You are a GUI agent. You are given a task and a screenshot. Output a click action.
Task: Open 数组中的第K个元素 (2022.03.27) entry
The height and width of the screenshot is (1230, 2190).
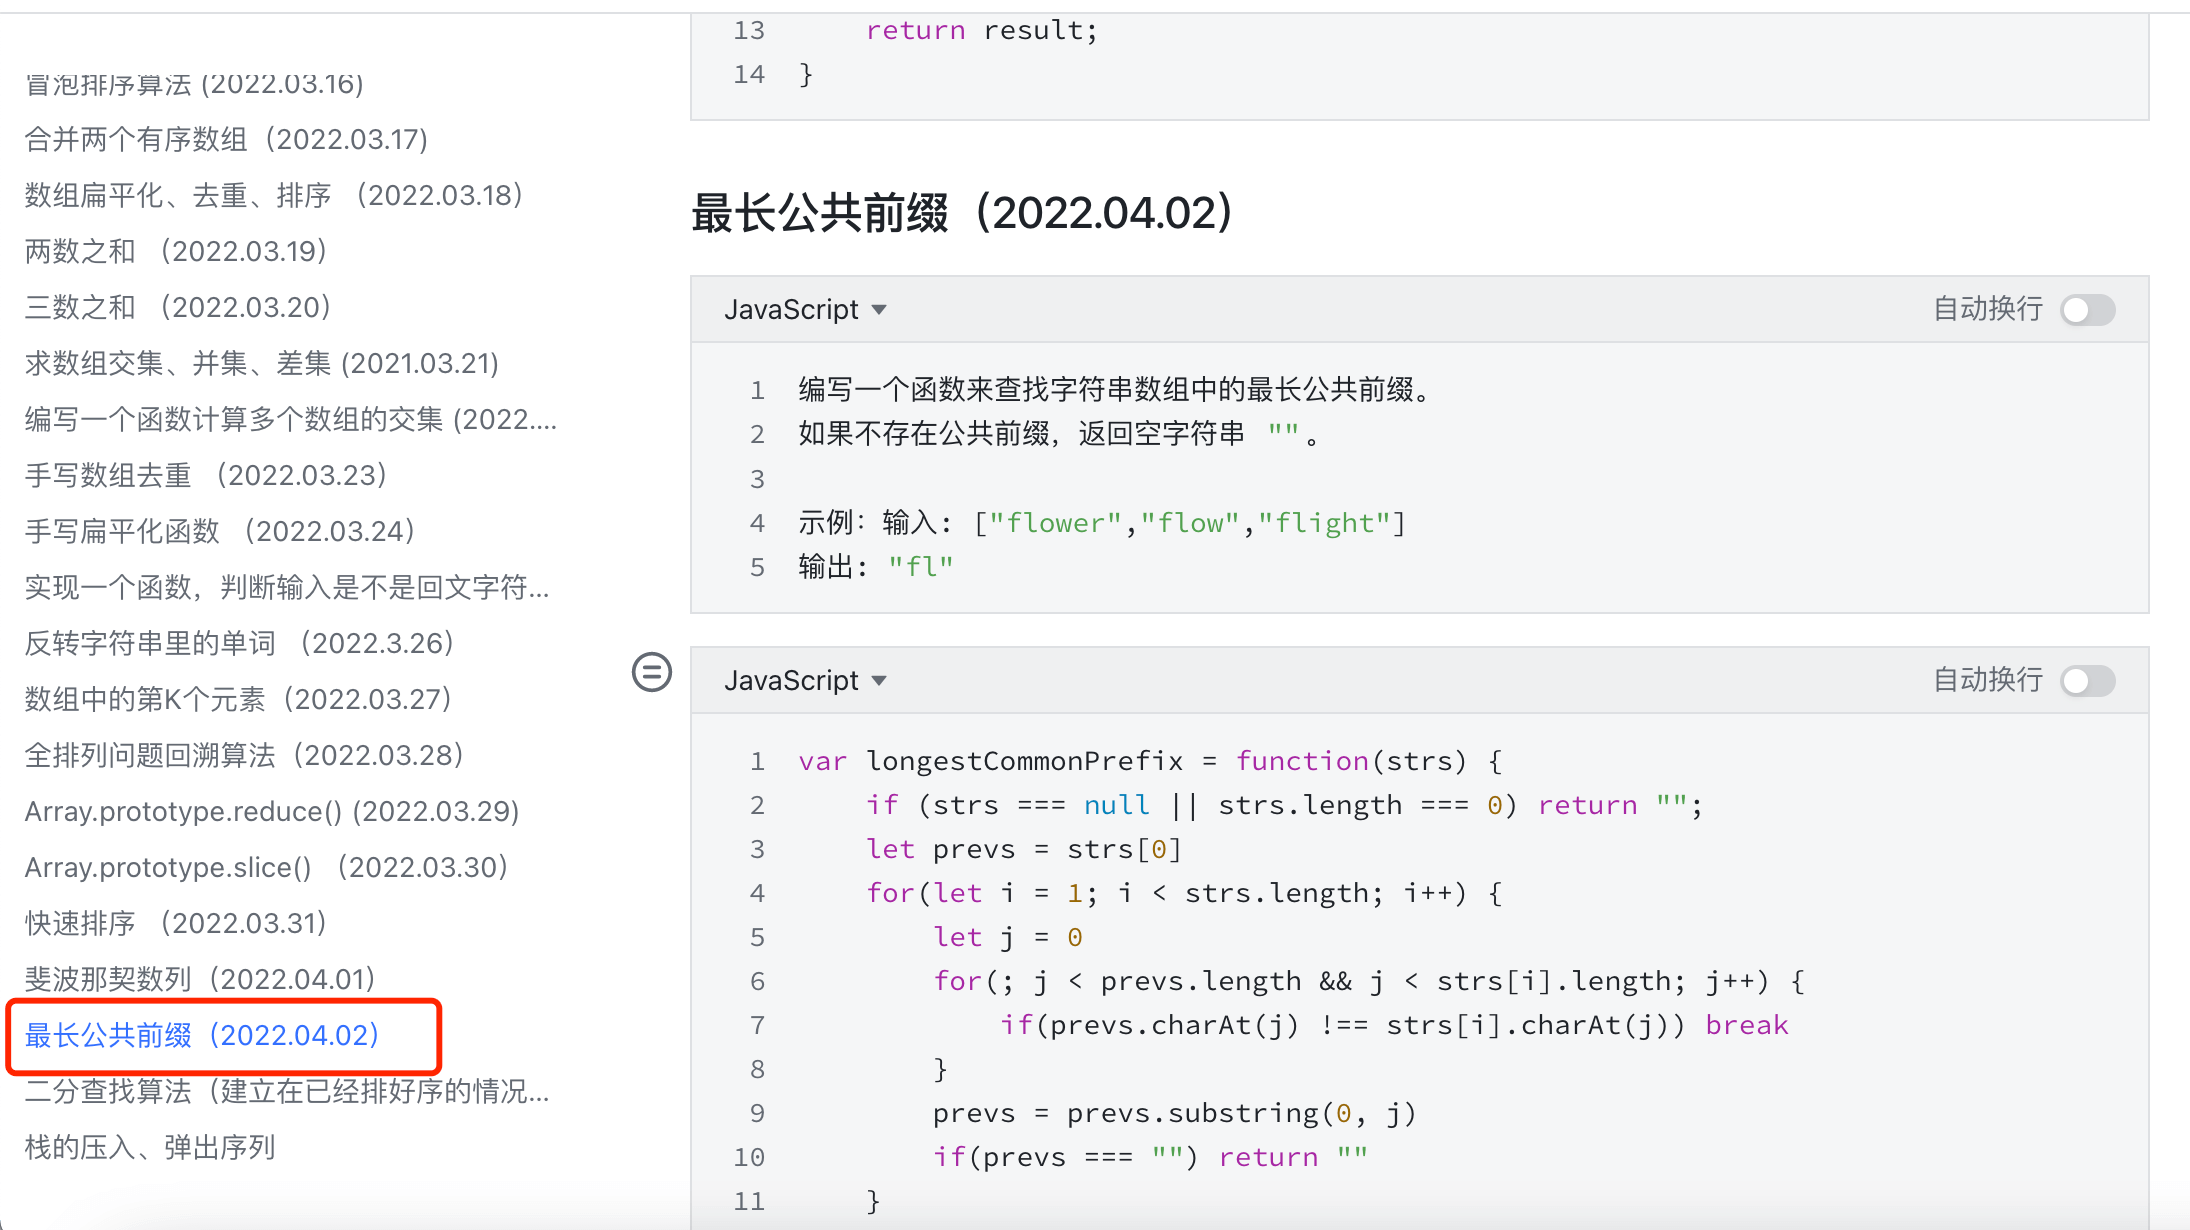[x=238, y=699]
